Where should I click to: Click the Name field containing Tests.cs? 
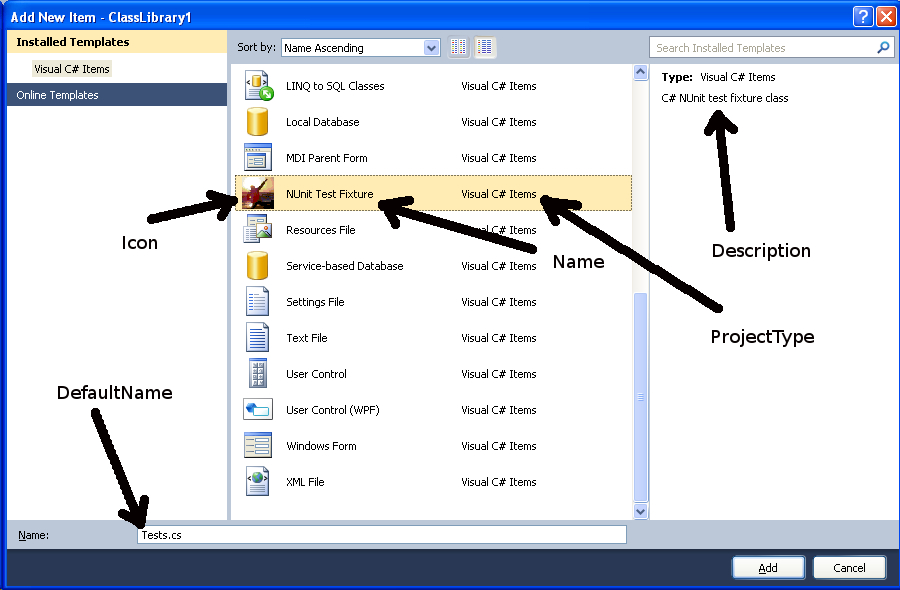tap(382, 535)
